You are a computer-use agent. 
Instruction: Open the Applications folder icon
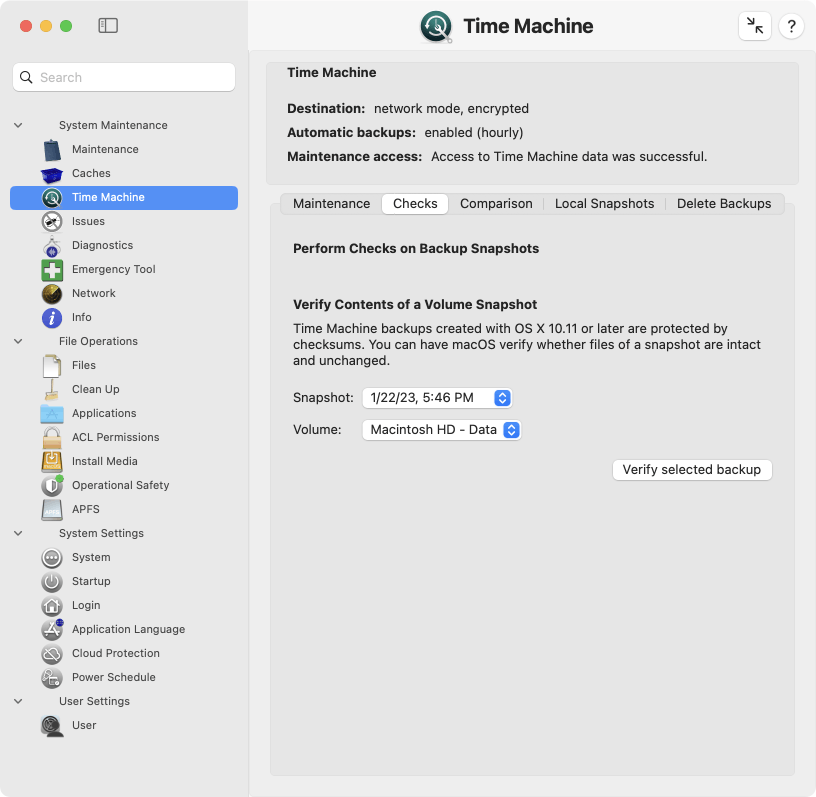(52, 414)
